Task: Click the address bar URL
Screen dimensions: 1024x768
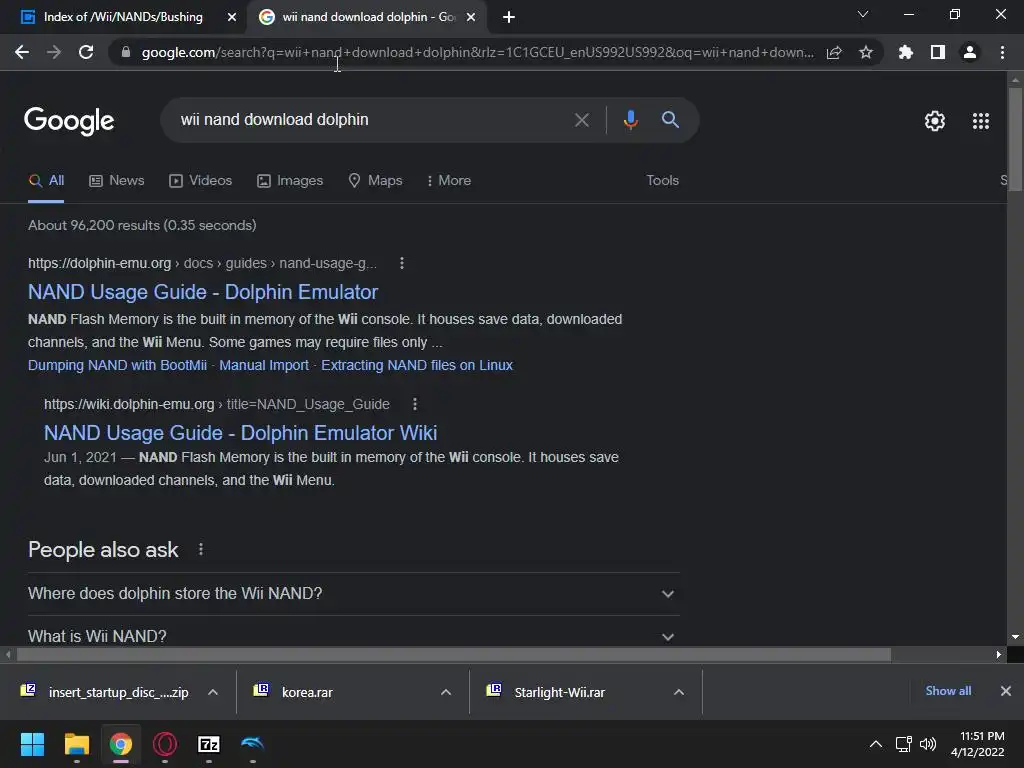Action: (x=477, y=52)
